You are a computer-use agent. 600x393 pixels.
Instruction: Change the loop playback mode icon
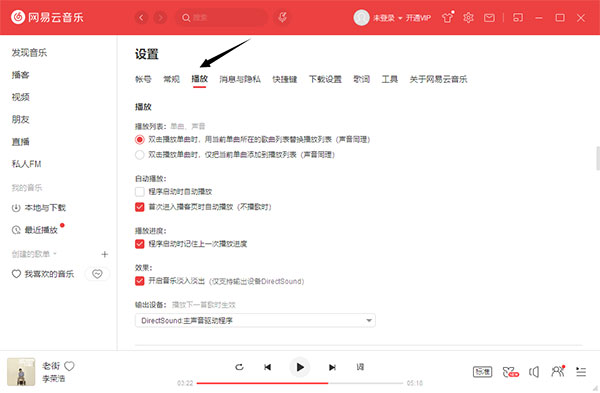click(240, 367)
